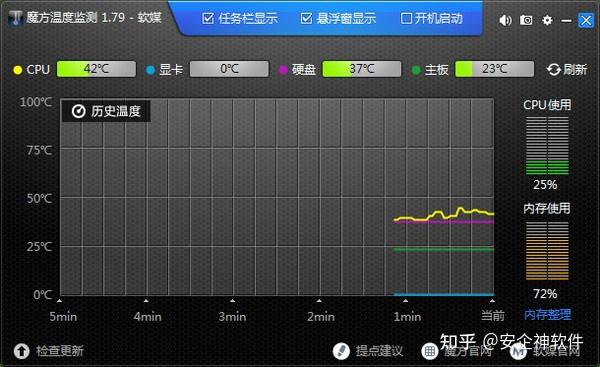600x367 pixels.
Task: Click the CPU temperature bar showing 42℃
Action: pos(96,69)
